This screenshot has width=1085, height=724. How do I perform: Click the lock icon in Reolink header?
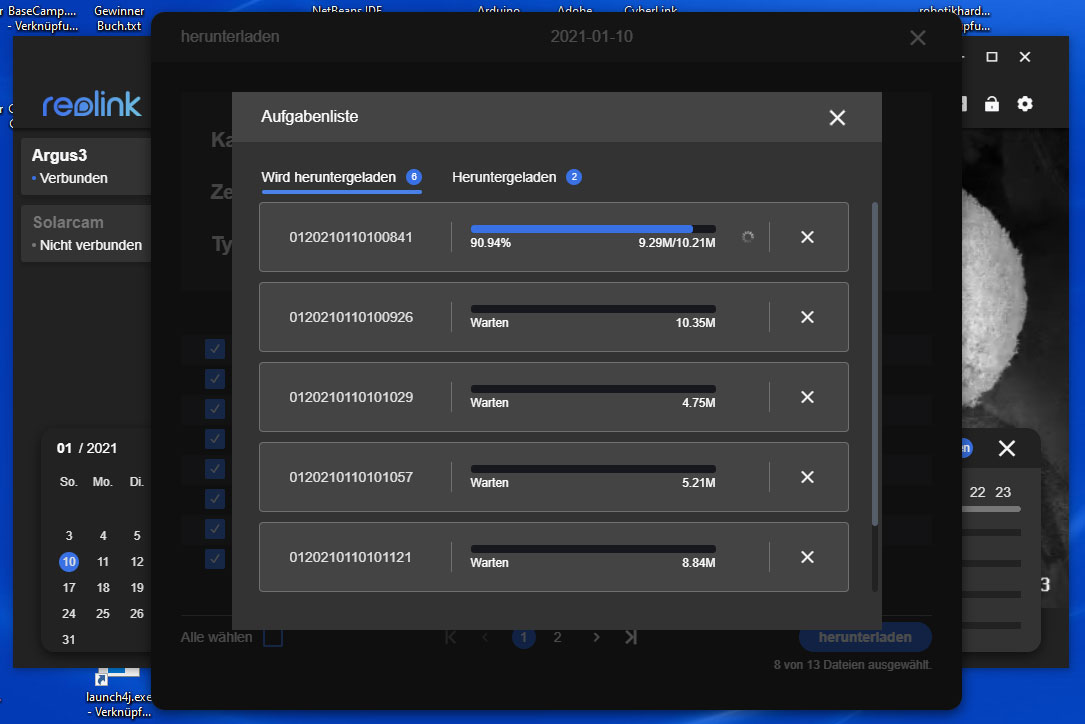(x=992, y=104)
